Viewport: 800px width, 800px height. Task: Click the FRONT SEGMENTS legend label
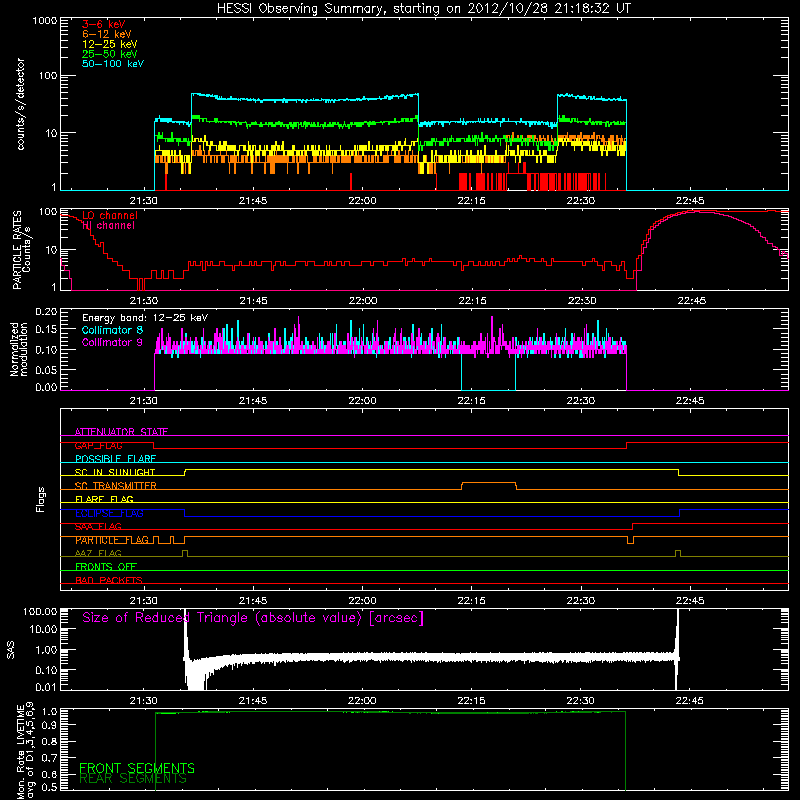pos(137,768)
